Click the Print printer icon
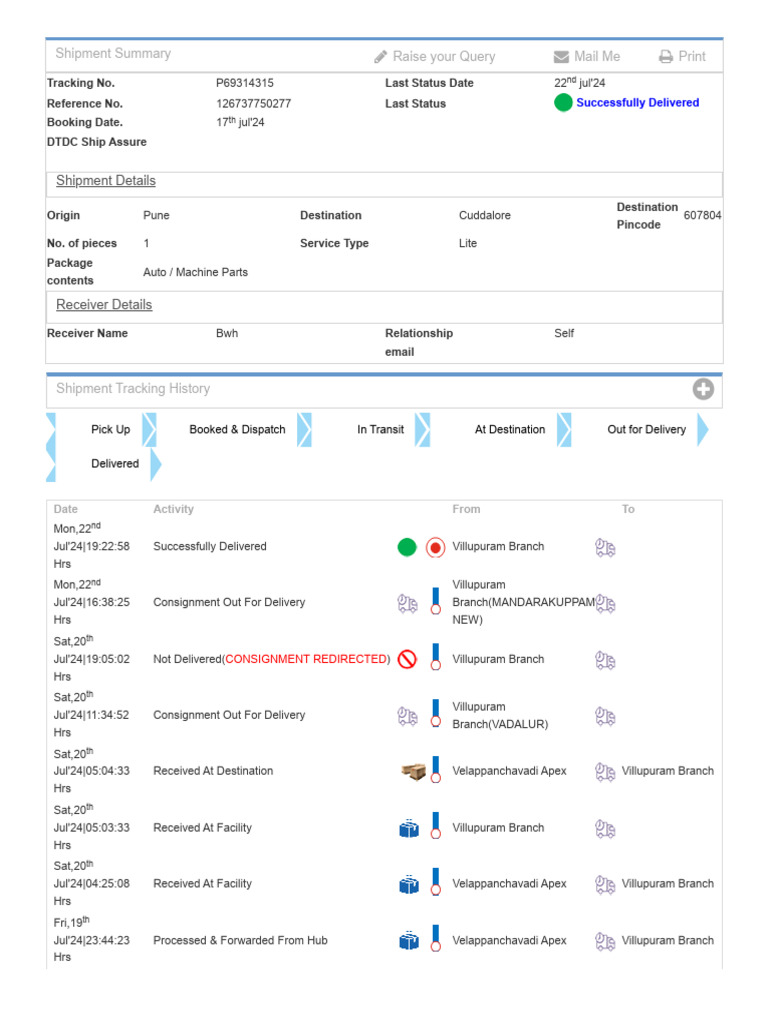Image resolution: width=768 pixels, height=1024 pixels. (x=666, y=57)
